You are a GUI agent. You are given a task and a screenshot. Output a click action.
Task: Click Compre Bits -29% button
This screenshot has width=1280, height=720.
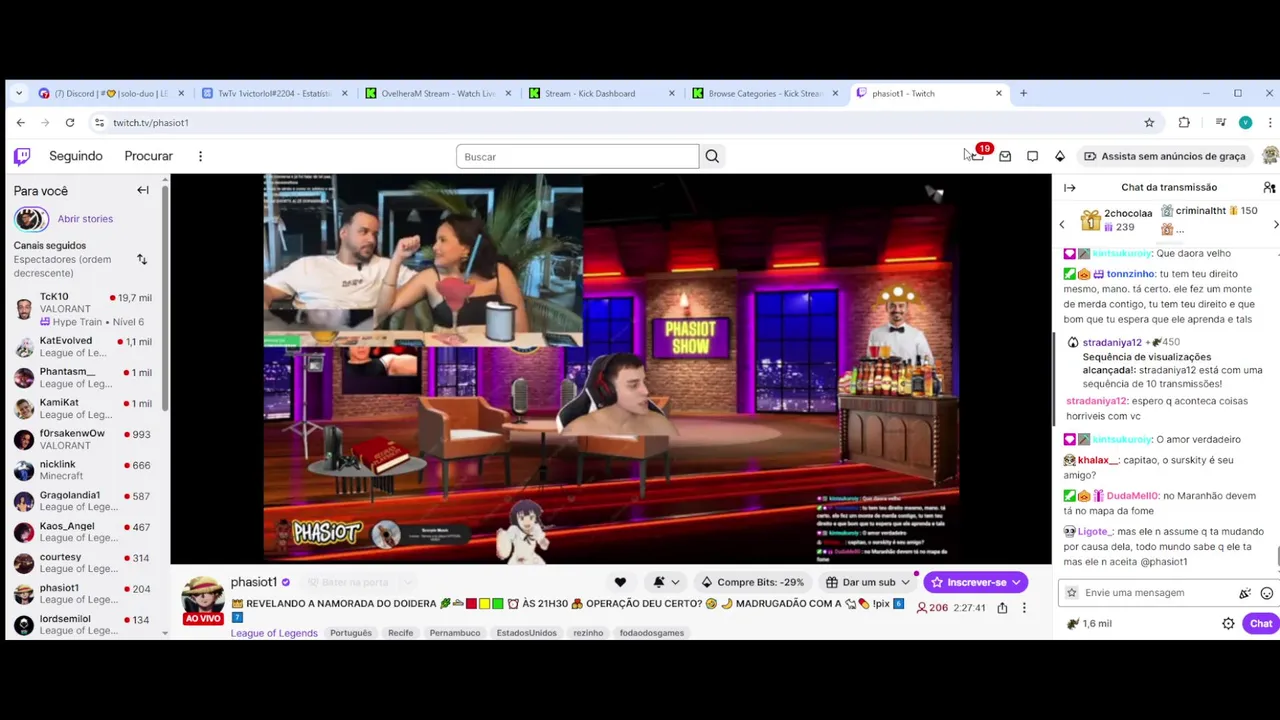[x=752, y=582]
